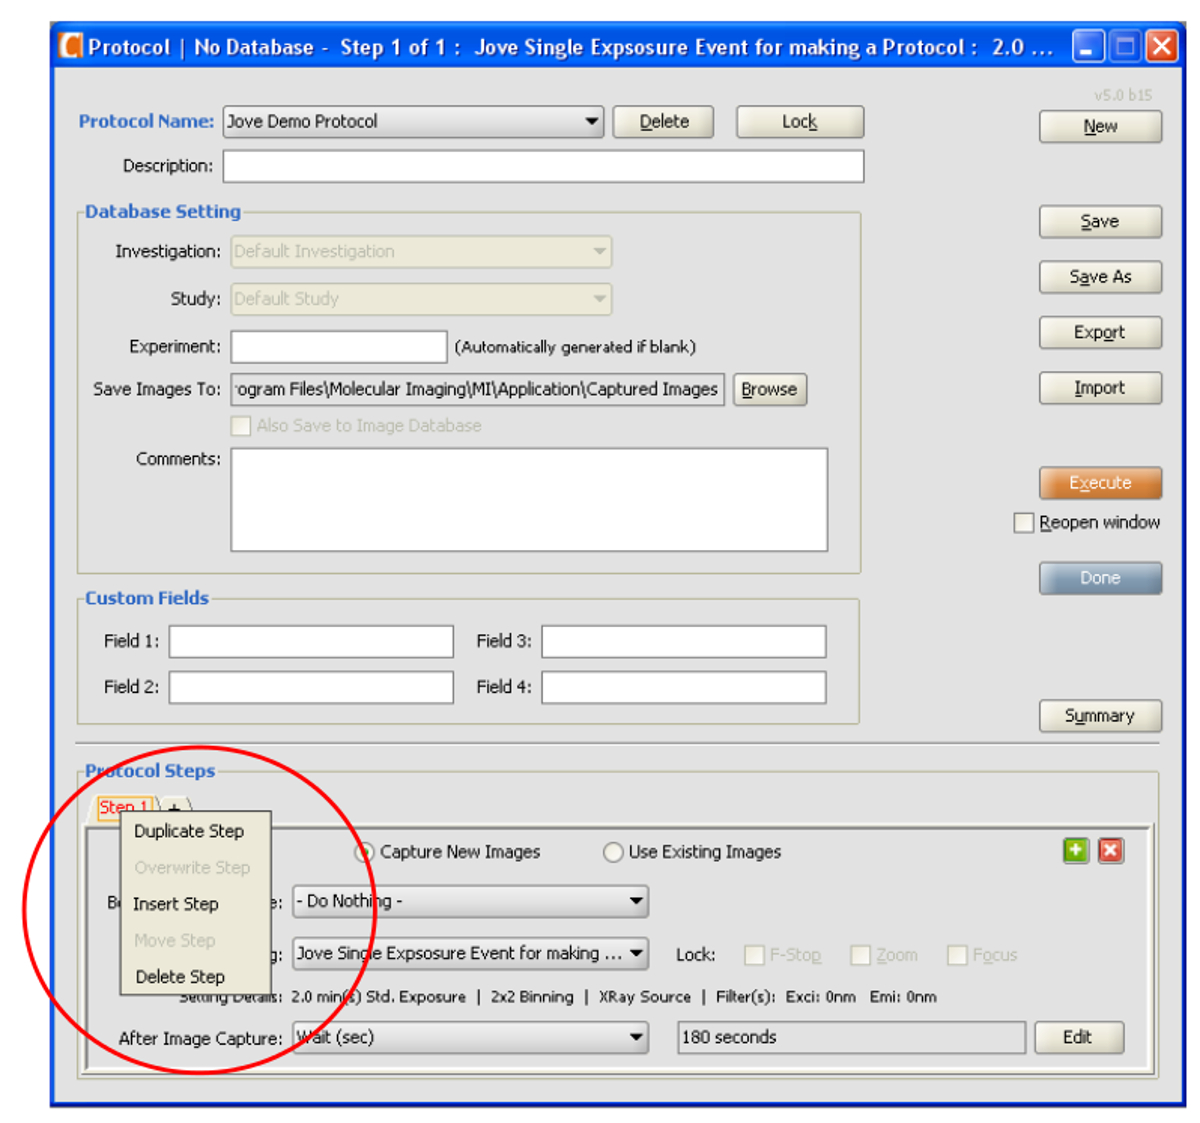Click Browse for image save location
Viewport: 1200px width, 1123px height.
(x=769, y=390)
